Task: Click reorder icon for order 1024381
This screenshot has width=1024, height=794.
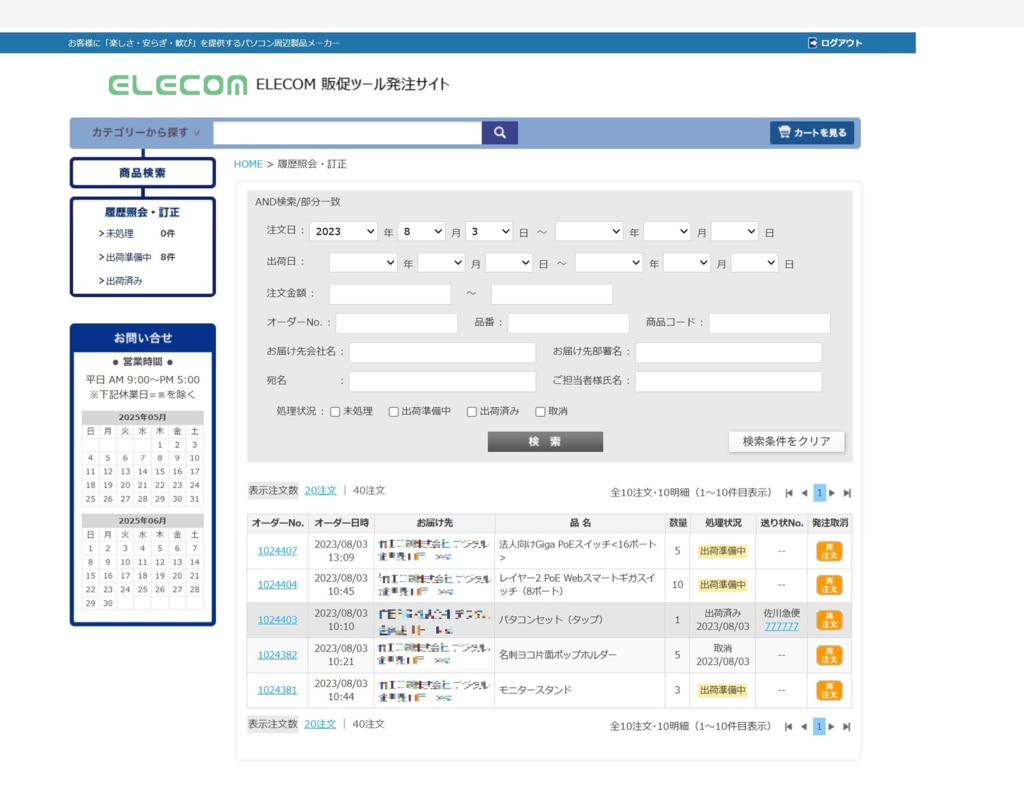Action: (x=829, y=690)
